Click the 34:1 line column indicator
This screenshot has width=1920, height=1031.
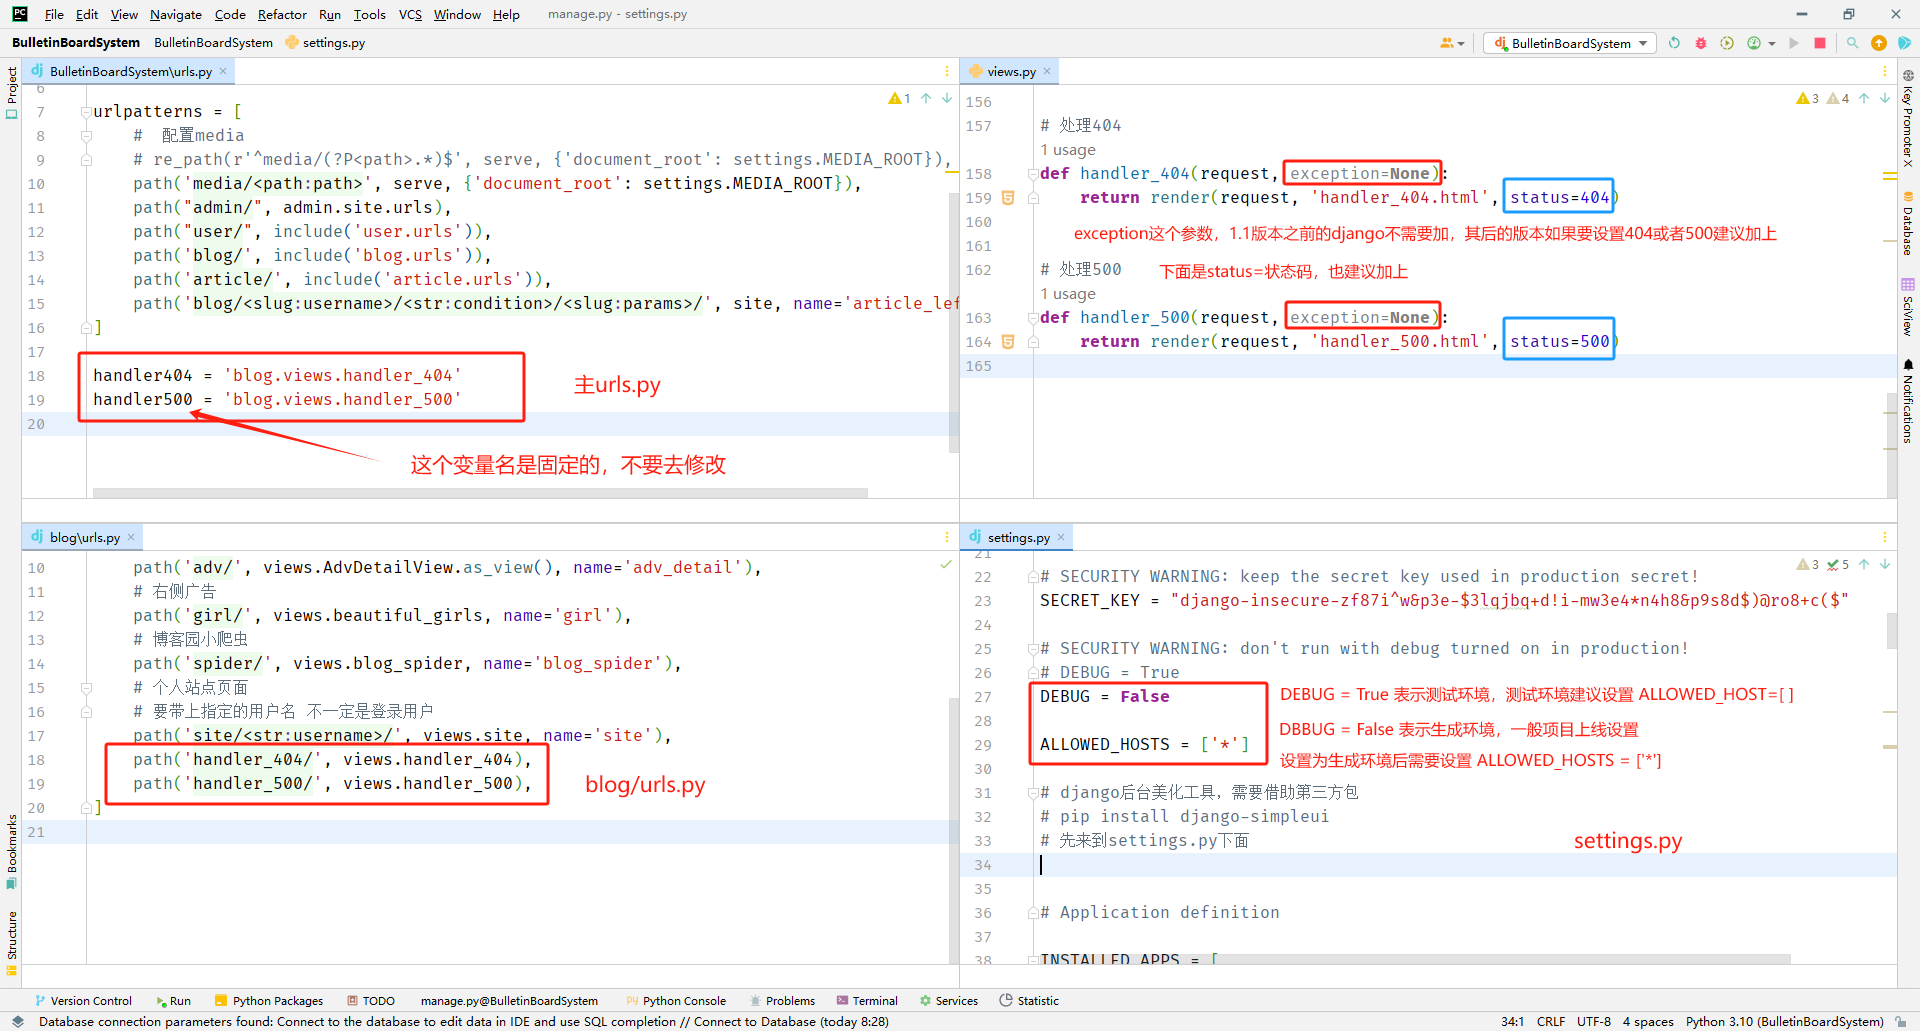coord(1512,1021)
